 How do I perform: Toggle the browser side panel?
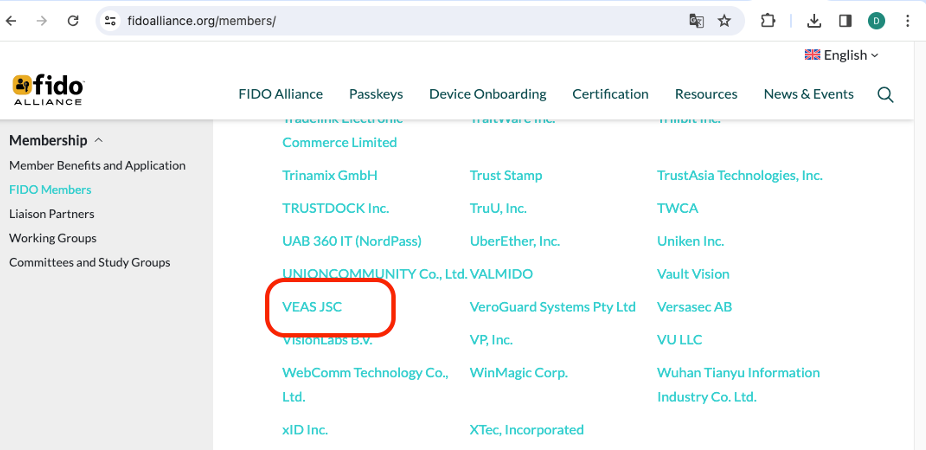pos(845,21)
